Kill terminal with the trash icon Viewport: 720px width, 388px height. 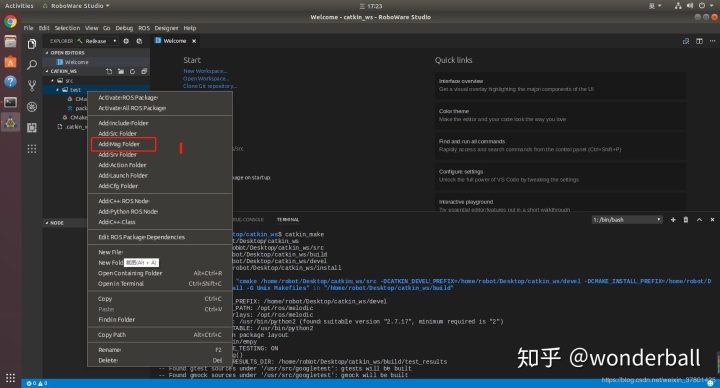coord(686,219)
